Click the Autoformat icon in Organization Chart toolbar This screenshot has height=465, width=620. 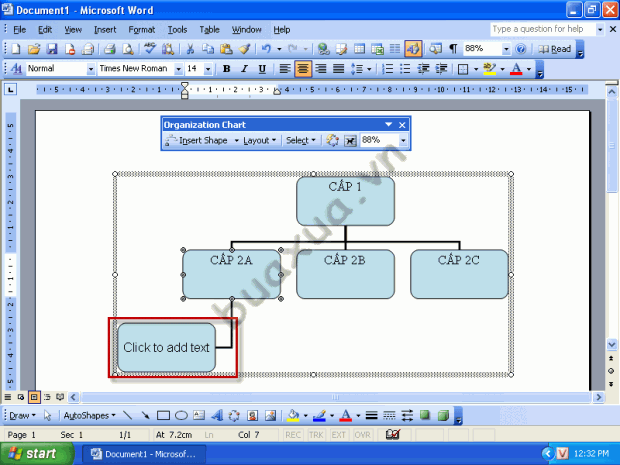tap(333, 140)
